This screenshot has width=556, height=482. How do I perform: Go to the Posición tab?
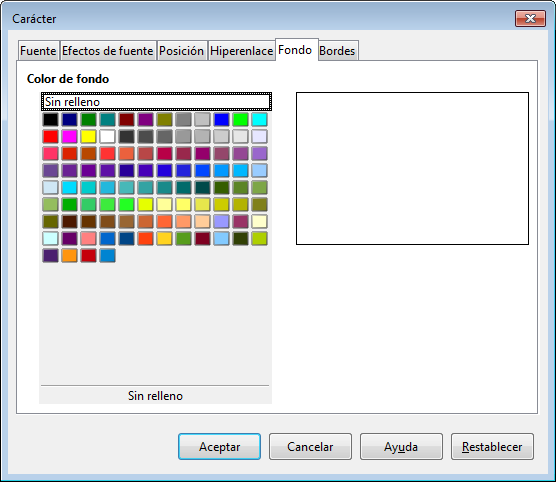182,51
